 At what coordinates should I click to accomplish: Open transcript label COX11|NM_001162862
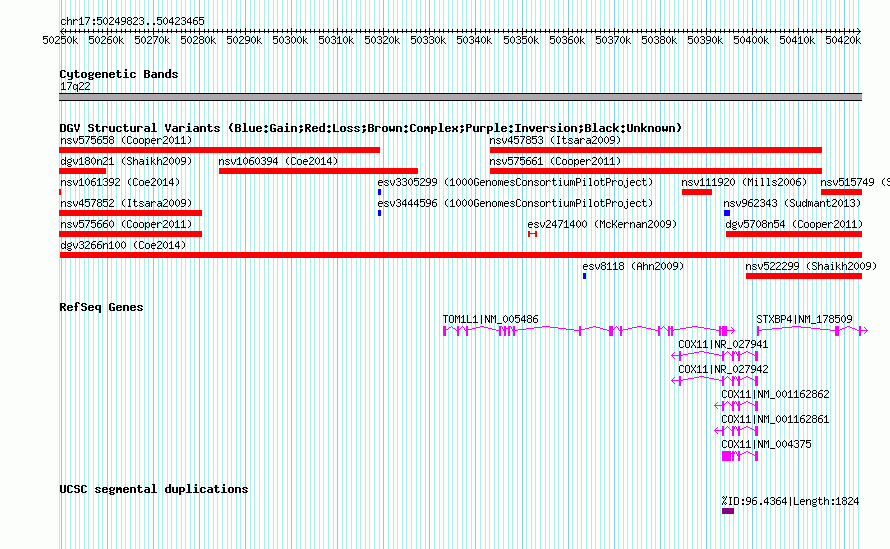click(x=775, y=394)
